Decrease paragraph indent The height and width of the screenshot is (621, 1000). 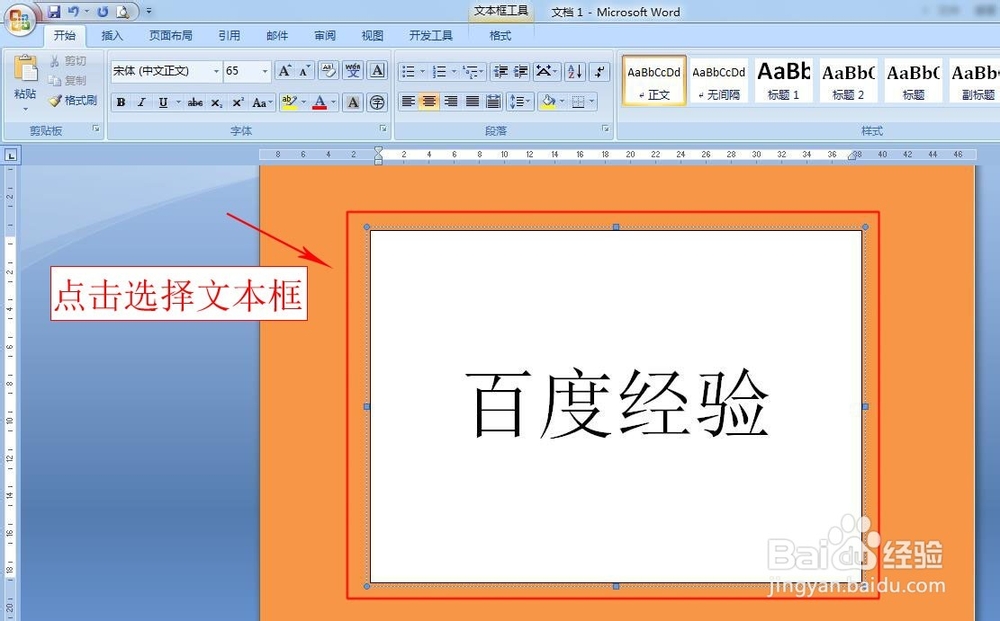point(501,71)
